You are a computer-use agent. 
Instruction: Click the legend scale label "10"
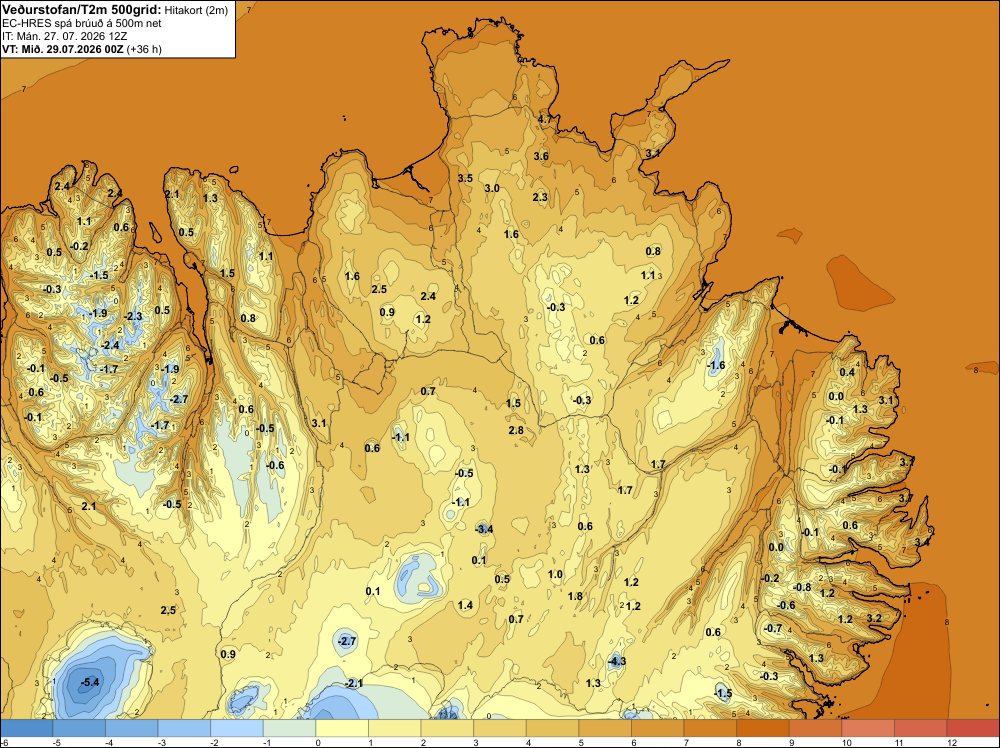click(847, 743)
